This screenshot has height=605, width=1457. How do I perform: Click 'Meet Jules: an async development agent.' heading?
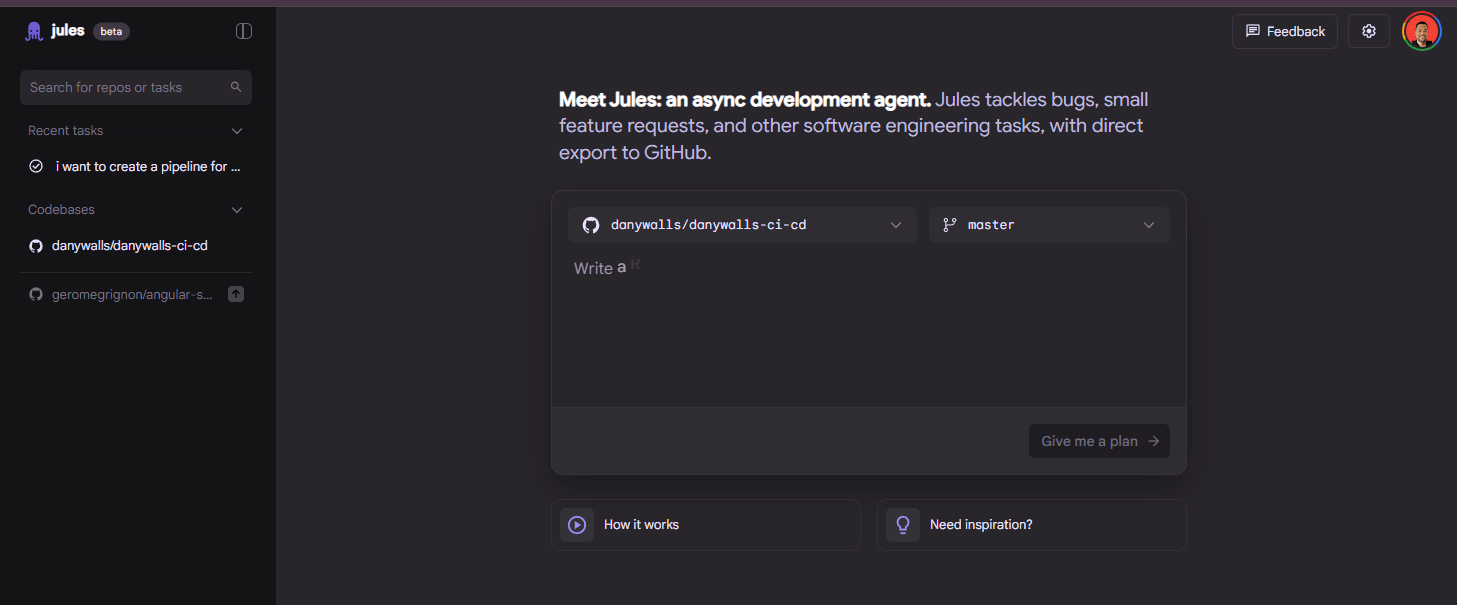tap(745, 100)
